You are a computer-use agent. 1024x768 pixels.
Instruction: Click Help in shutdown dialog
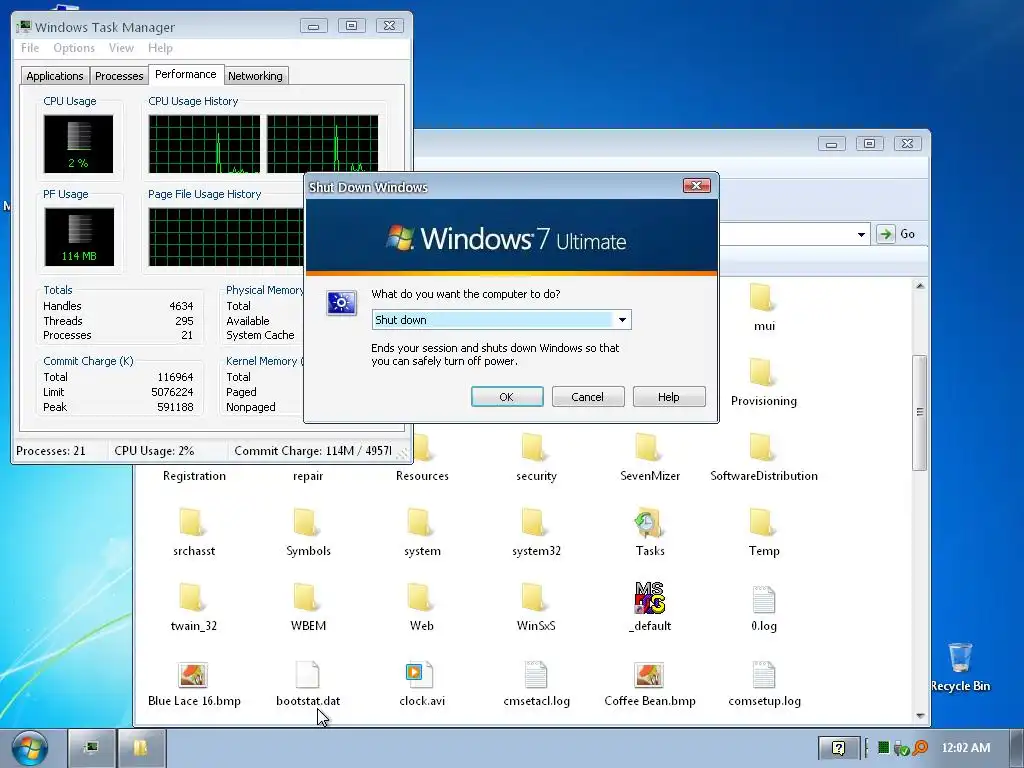(669, 396)
